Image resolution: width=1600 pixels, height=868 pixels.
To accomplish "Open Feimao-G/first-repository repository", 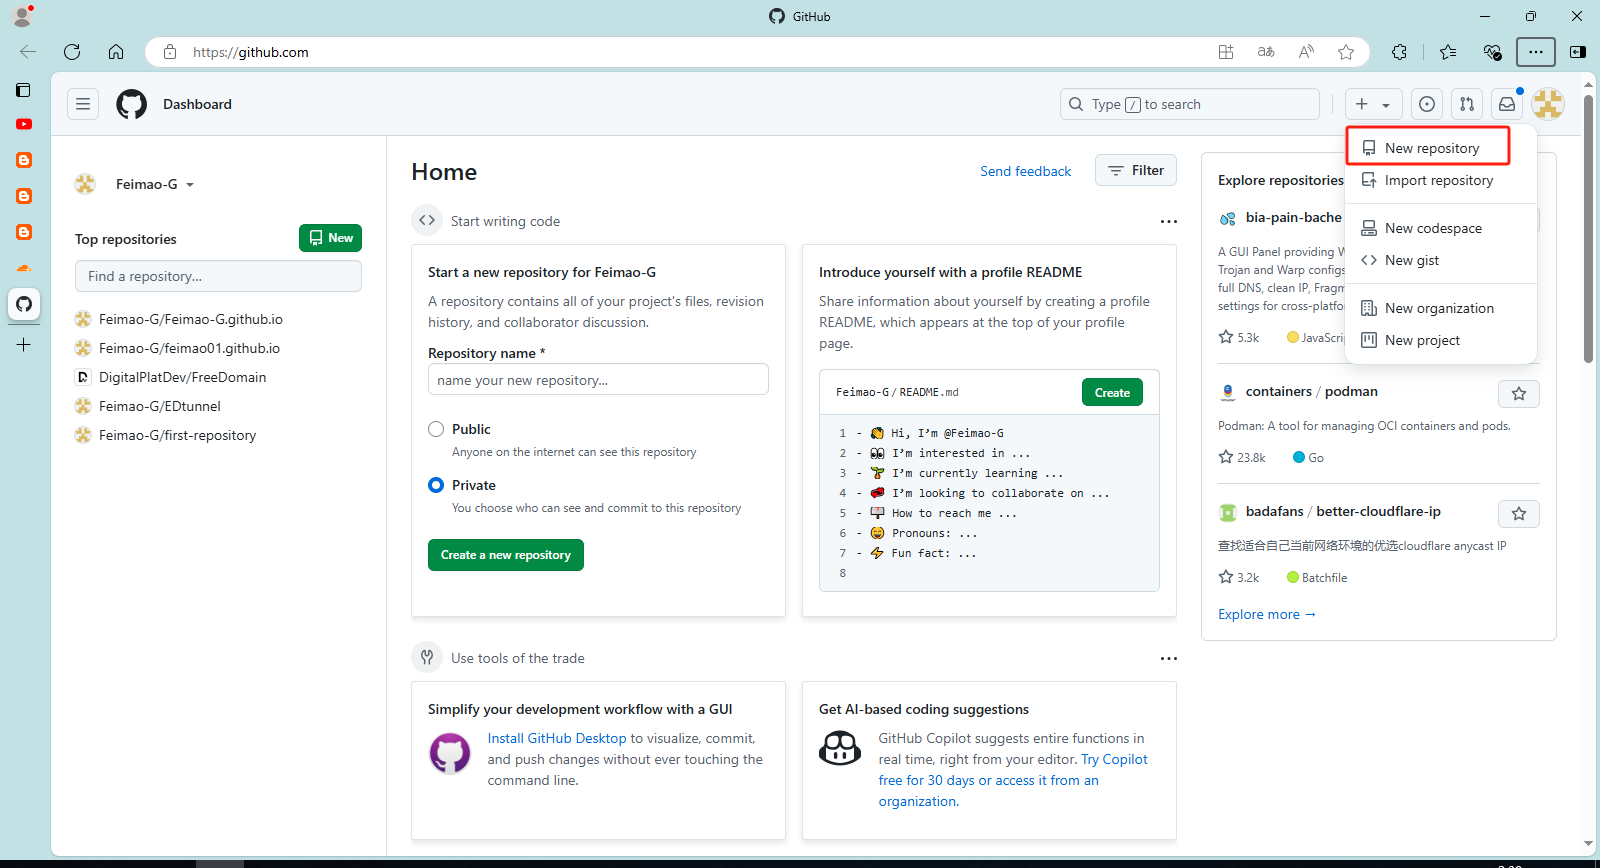I will [177, 435].
